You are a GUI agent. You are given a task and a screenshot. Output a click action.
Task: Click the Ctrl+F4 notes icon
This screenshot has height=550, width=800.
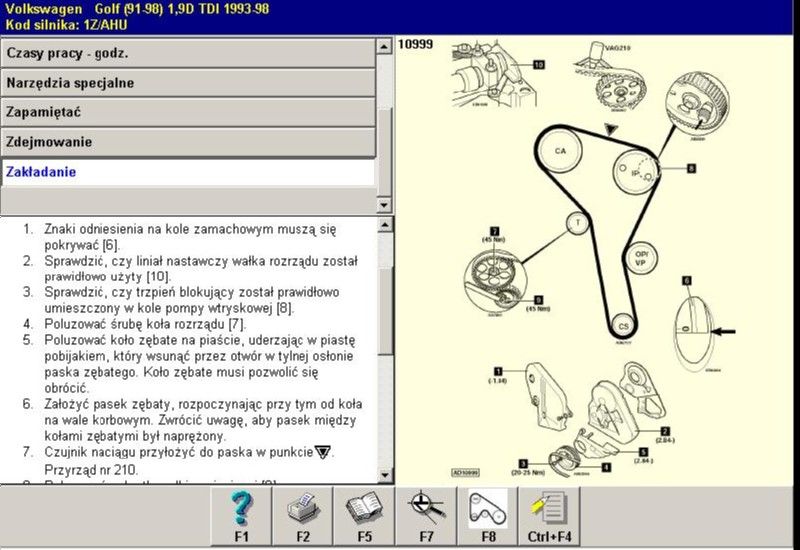tap(549, 515)
